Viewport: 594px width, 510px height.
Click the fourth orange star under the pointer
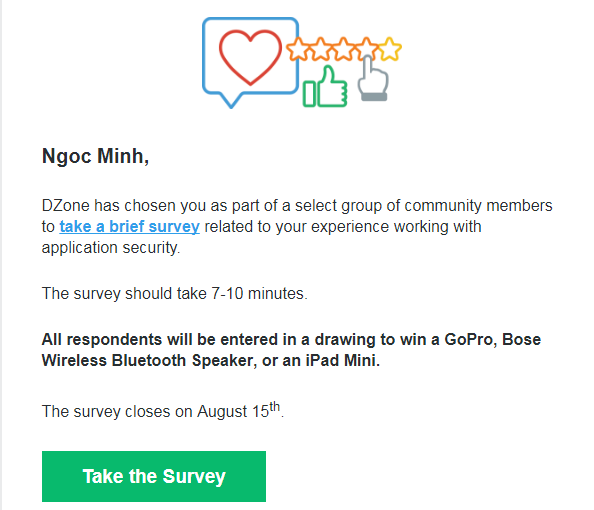pos(366,49)
